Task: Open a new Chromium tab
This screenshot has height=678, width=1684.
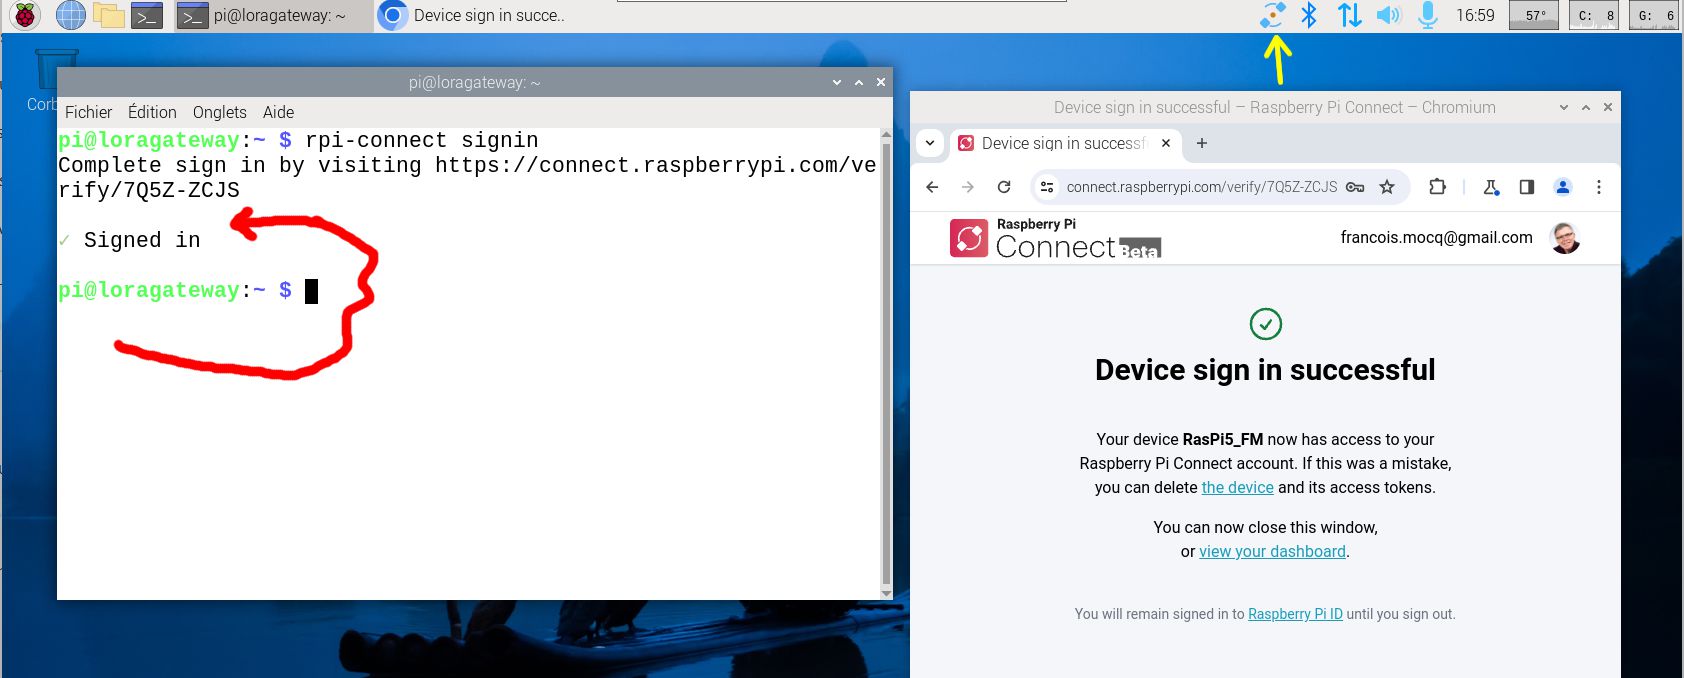Action: [1202, 143]
